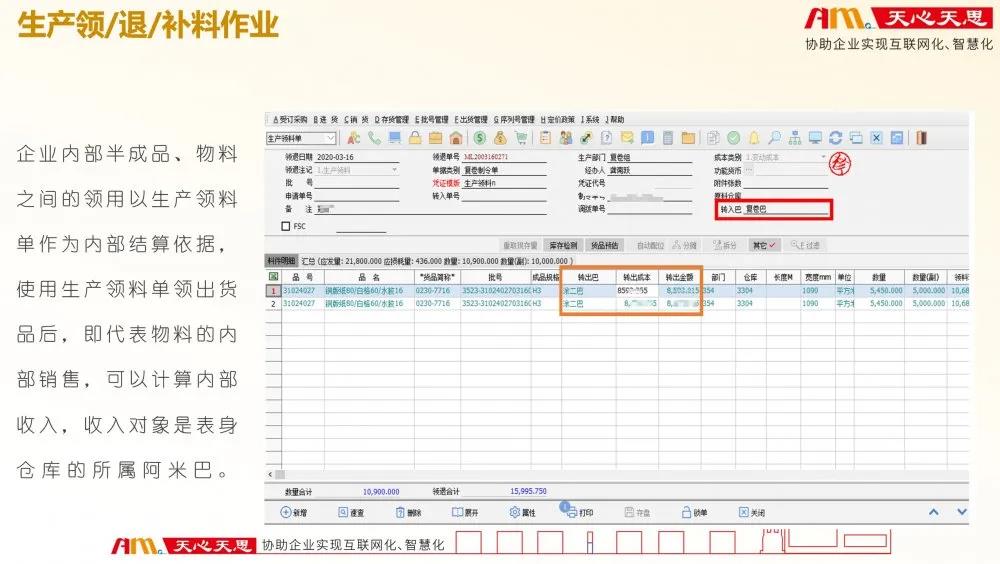Click the 申请单号 input field
Screen dimensions: 1000x564
(357, 196)
